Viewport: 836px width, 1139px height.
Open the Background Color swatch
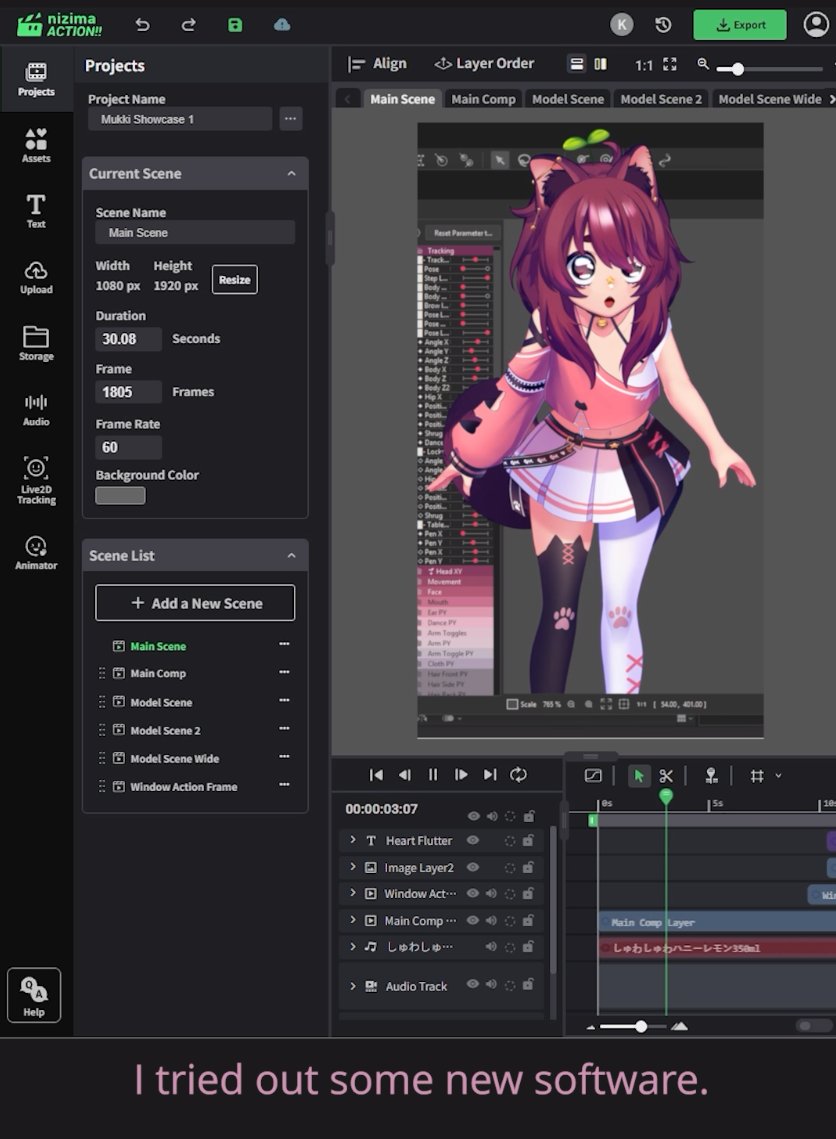(x=120, y=495)
